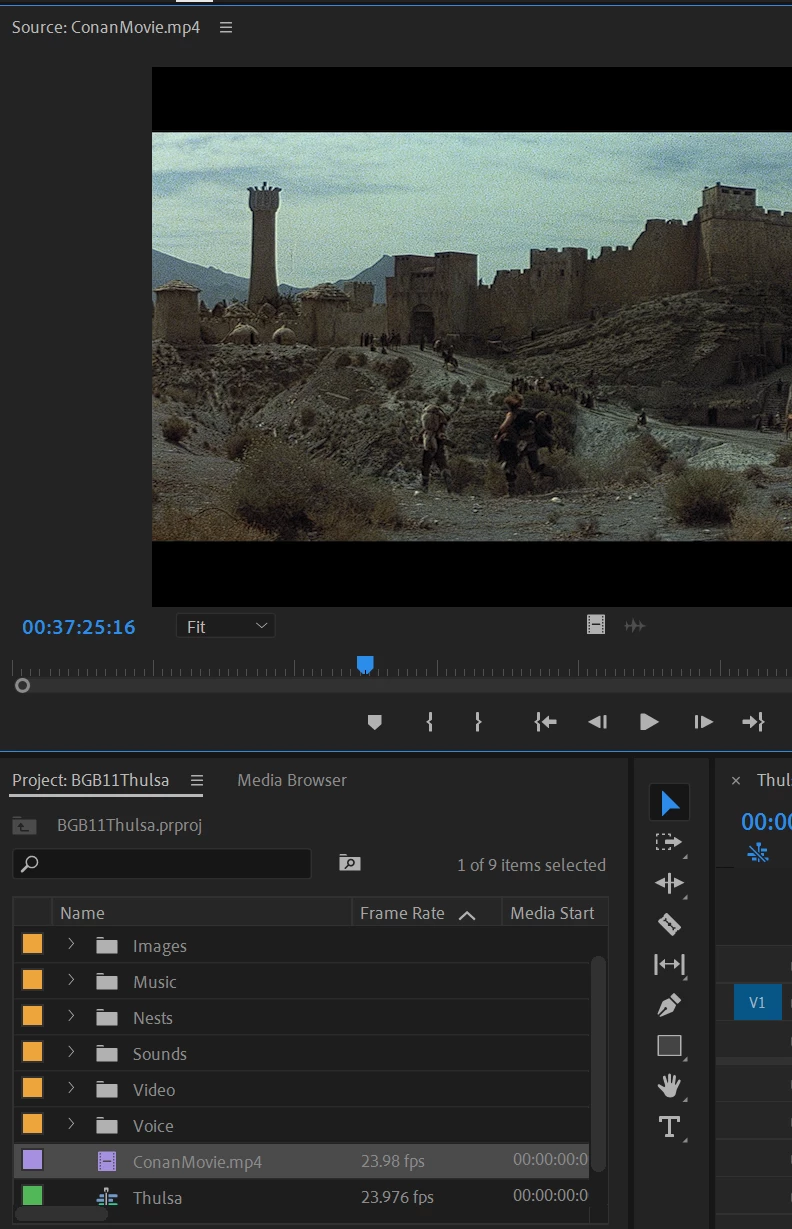The width and height of the screenshot is (792, 1229).
Task: Click the Project panel vertical scrollbar
Action: click(x=599, y=1064)
